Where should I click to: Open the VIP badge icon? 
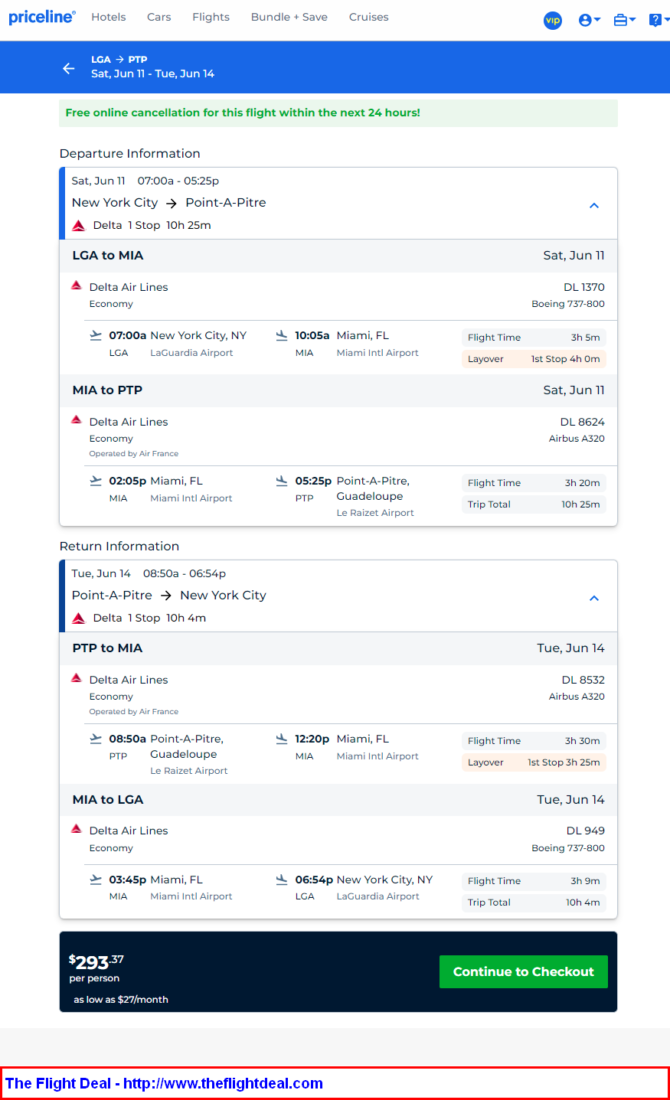[553, 20]
